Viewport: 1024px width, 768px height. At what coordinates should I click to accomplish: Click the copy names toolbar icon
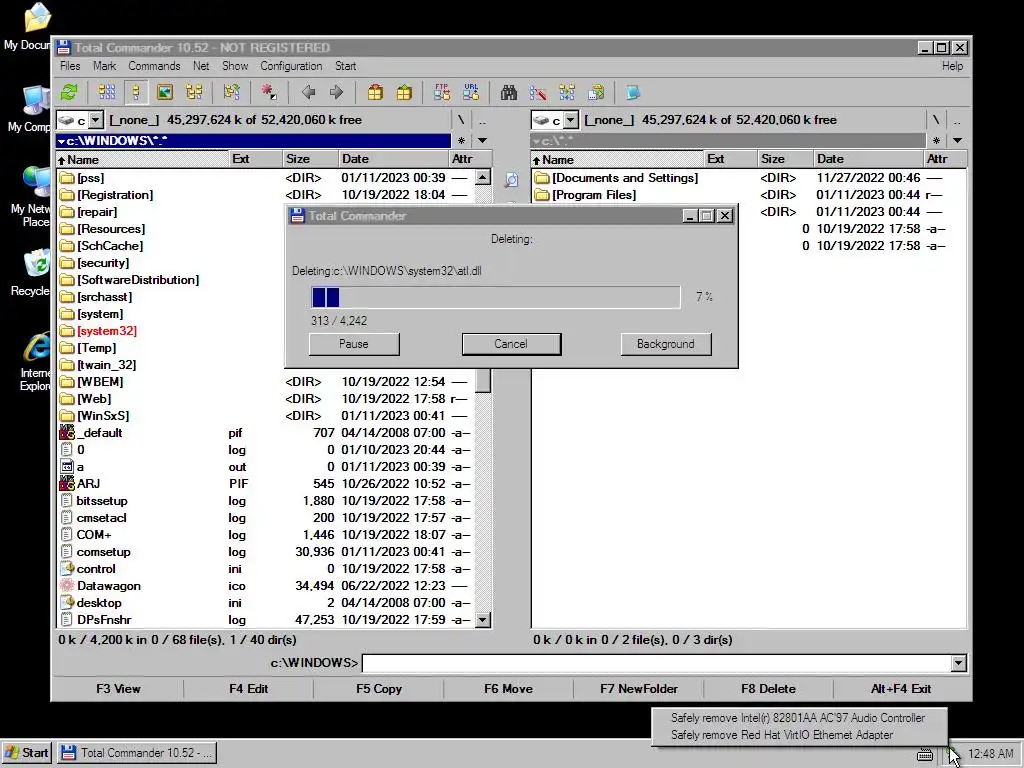[x=596, y=93]
